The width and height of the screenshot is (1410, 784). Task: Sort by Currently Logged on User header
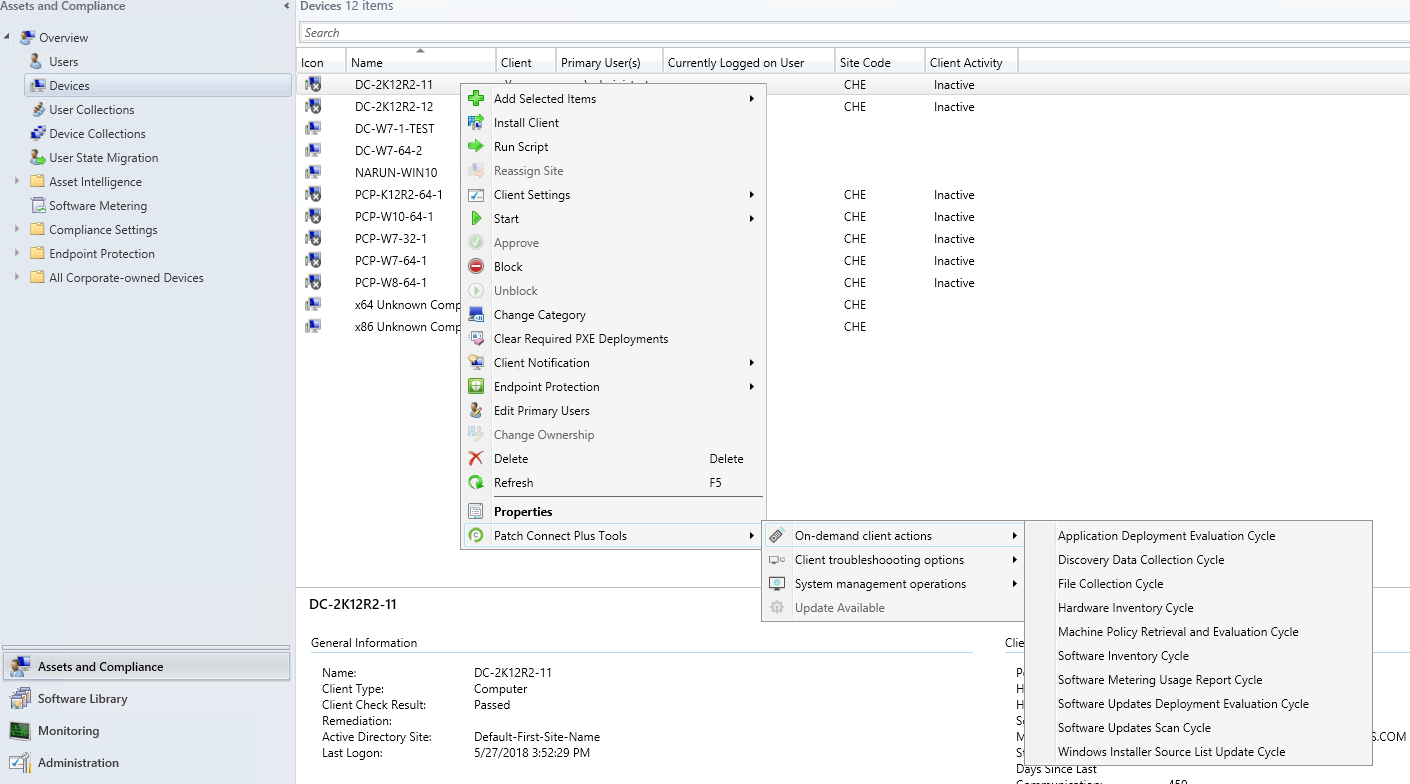(x=748, y=62)
